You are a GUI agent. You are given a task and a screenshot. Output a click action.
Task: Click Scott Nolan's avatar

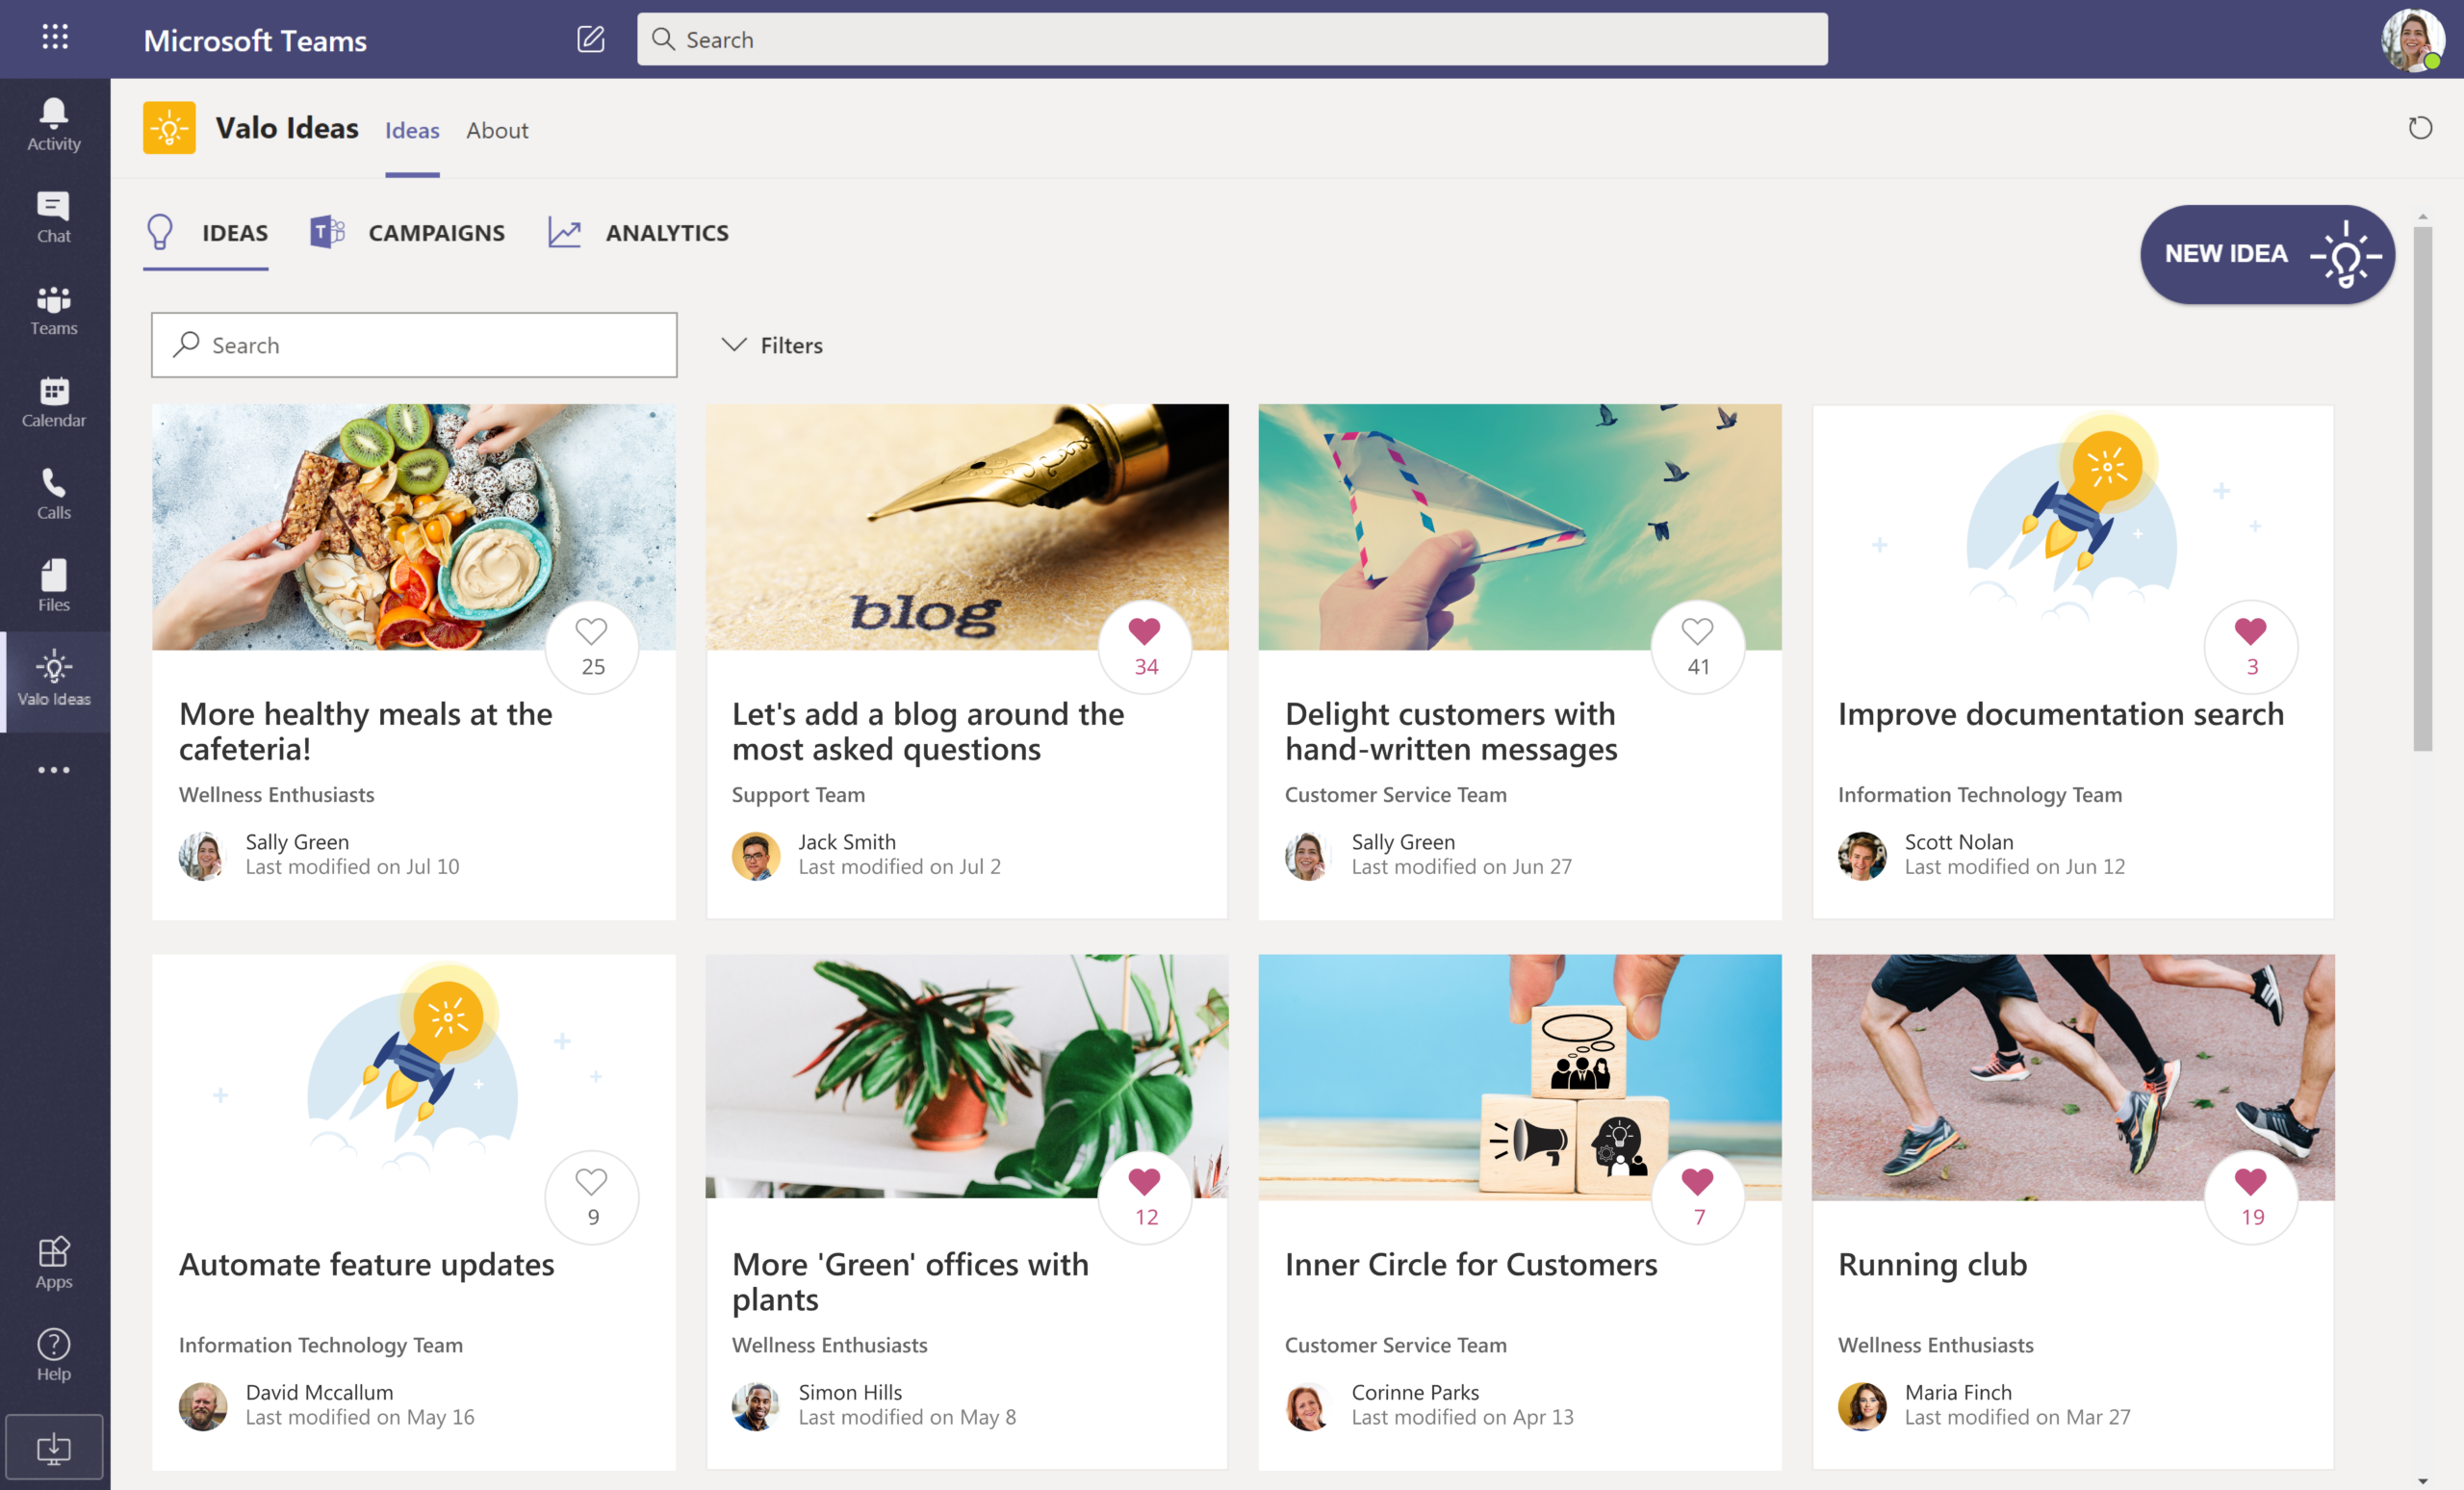point(1862,856)
